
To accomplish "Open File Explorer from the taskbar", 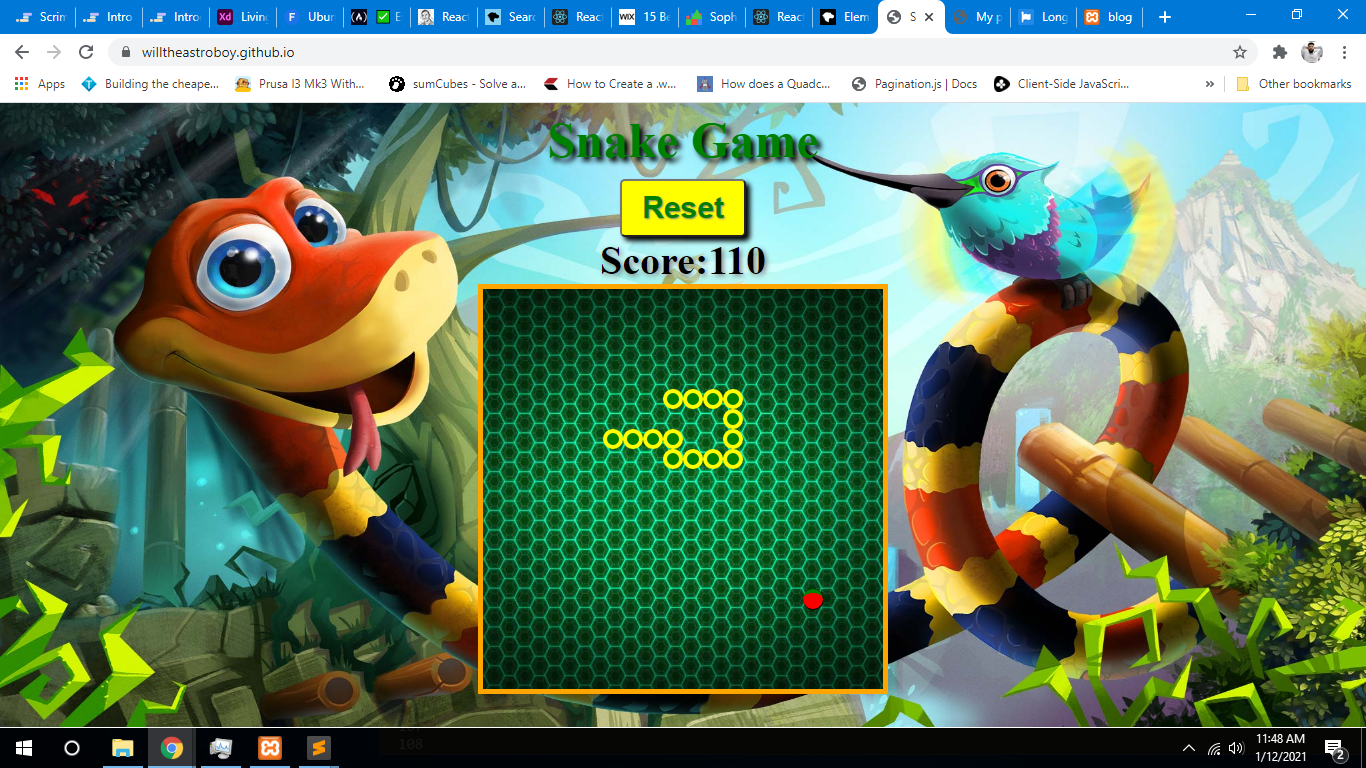I will coord(122,747).
